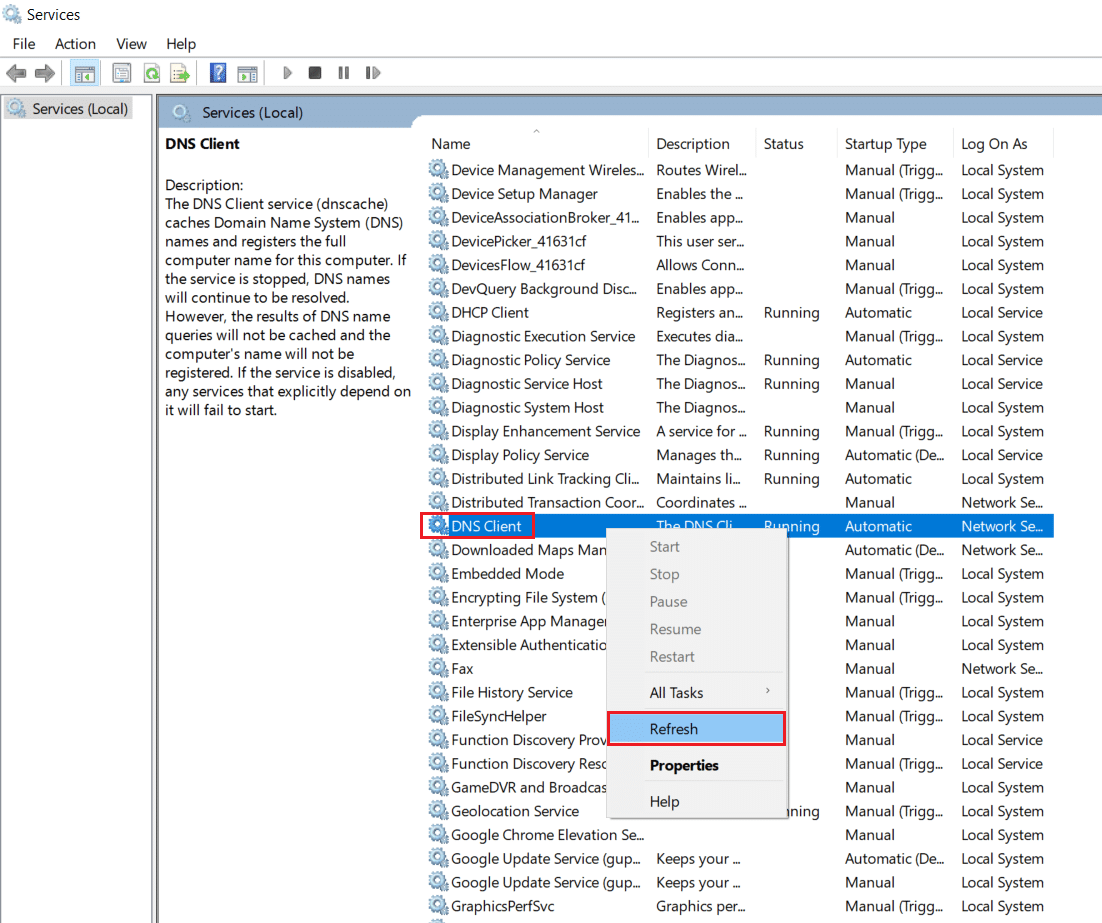The image size is (1102, 923).
Task: Open Help via blue question mark icon
Action: [x=218, y=73]
